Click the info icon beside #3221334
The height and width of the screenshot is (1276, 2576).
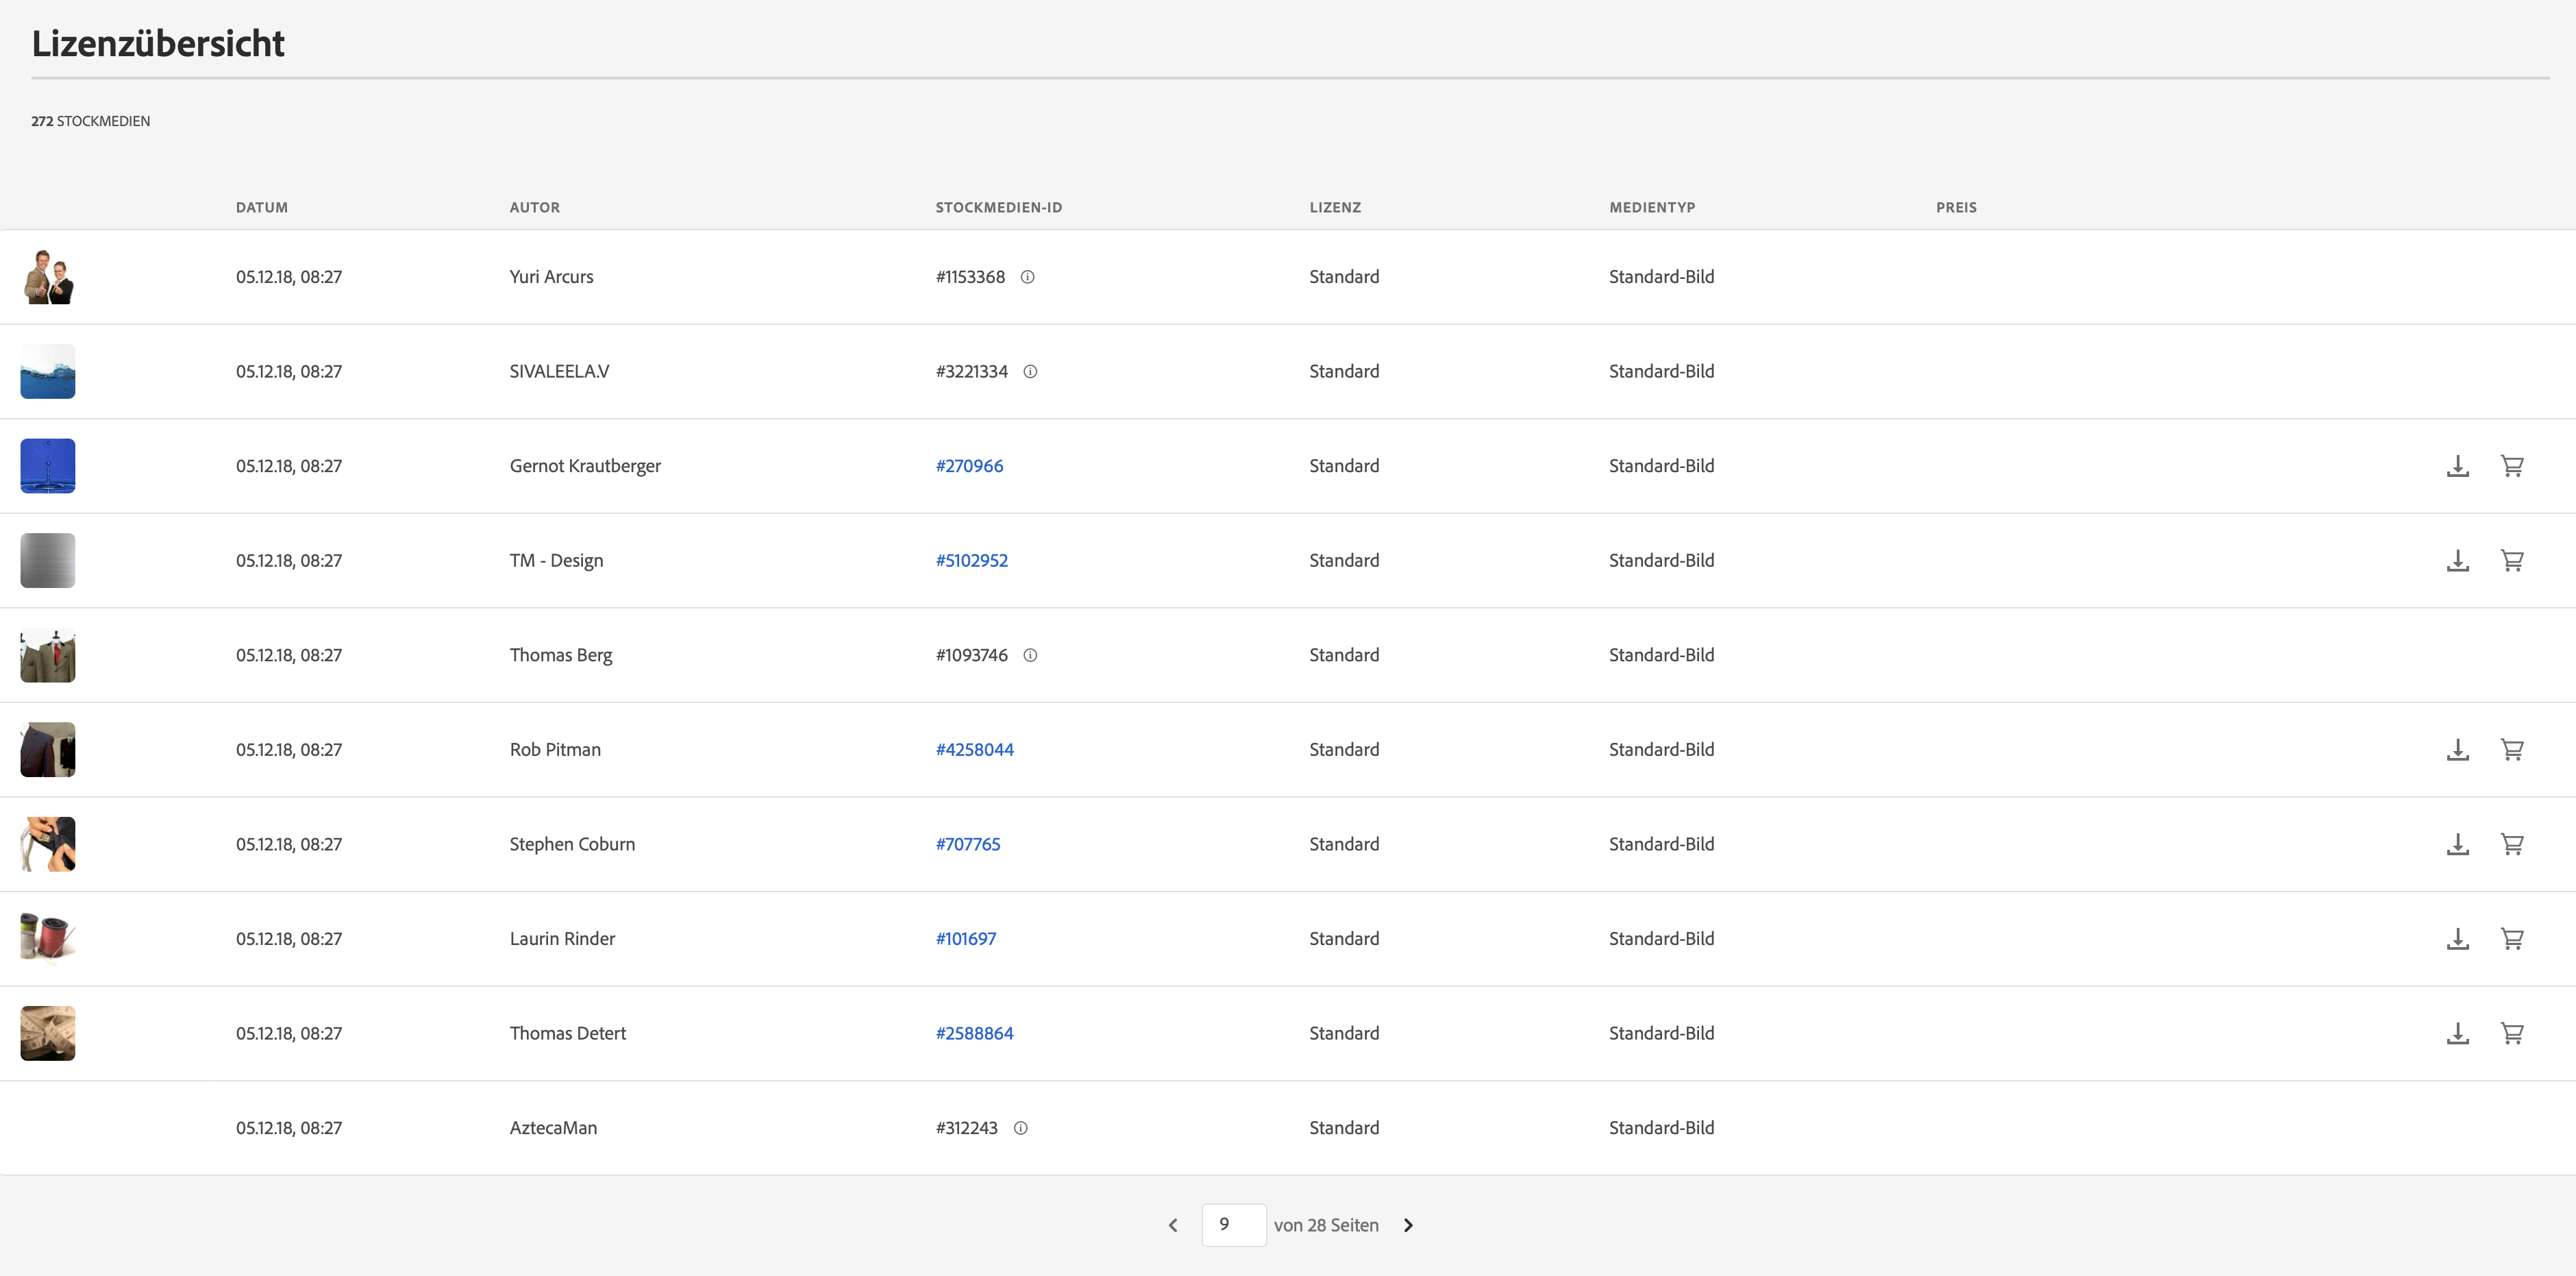1030,372
